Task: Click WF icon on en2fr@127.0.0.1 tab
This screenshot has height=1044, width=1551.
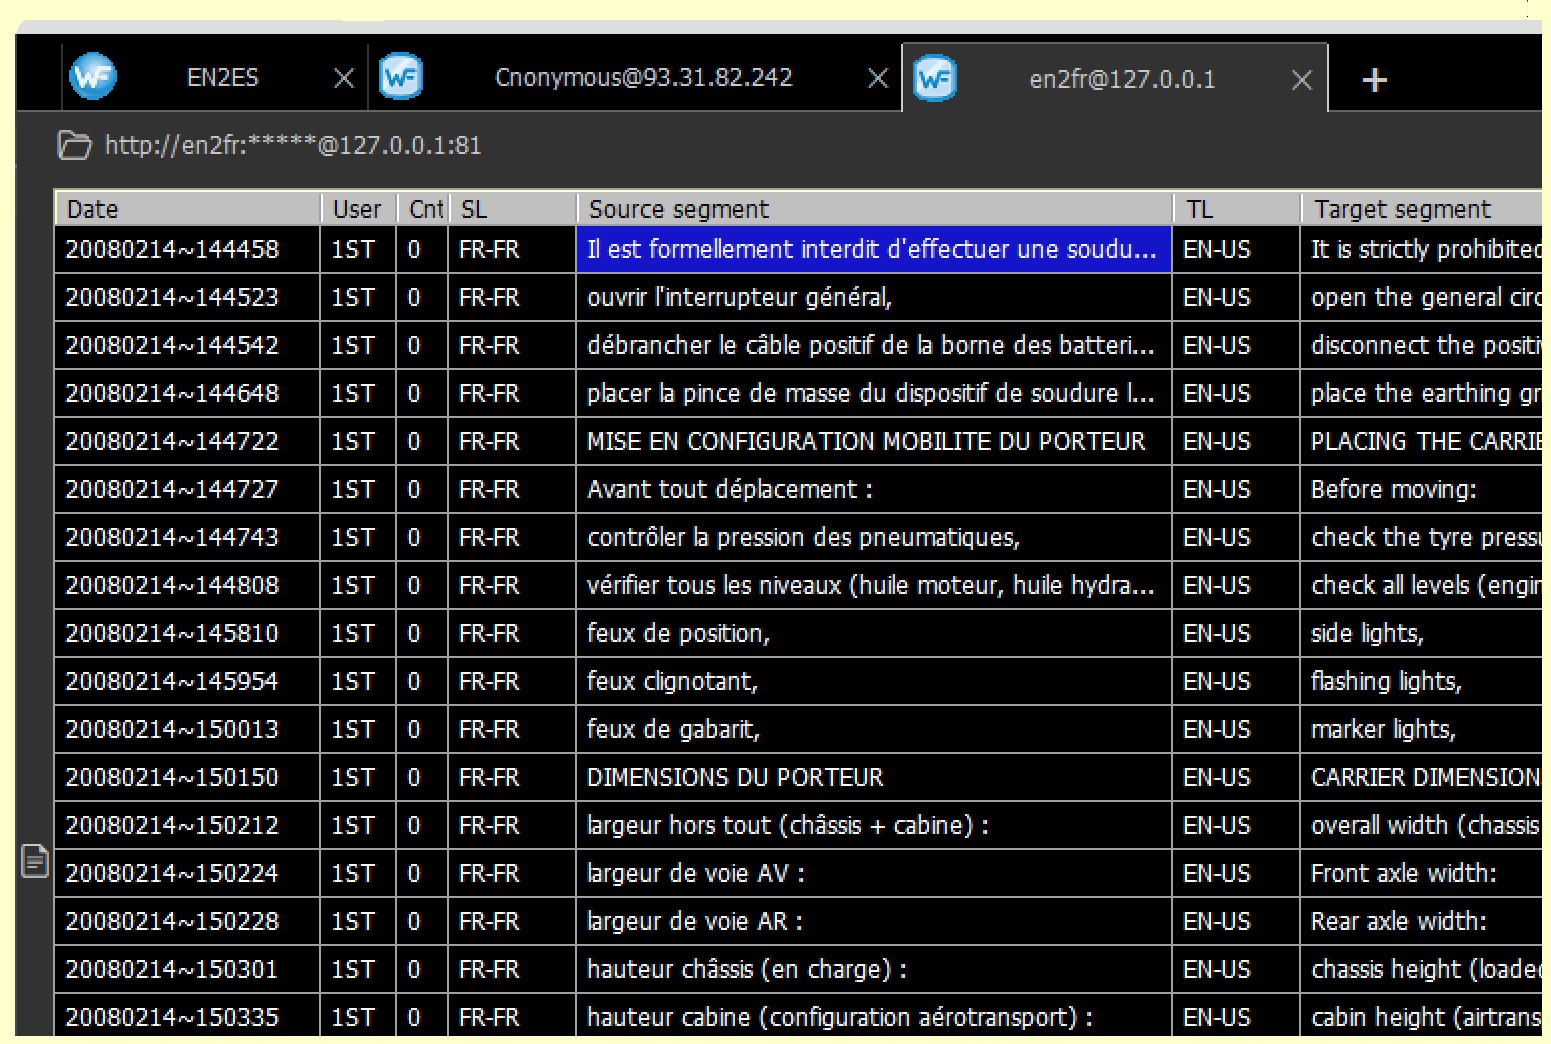Action: click(x=935, y=79)
